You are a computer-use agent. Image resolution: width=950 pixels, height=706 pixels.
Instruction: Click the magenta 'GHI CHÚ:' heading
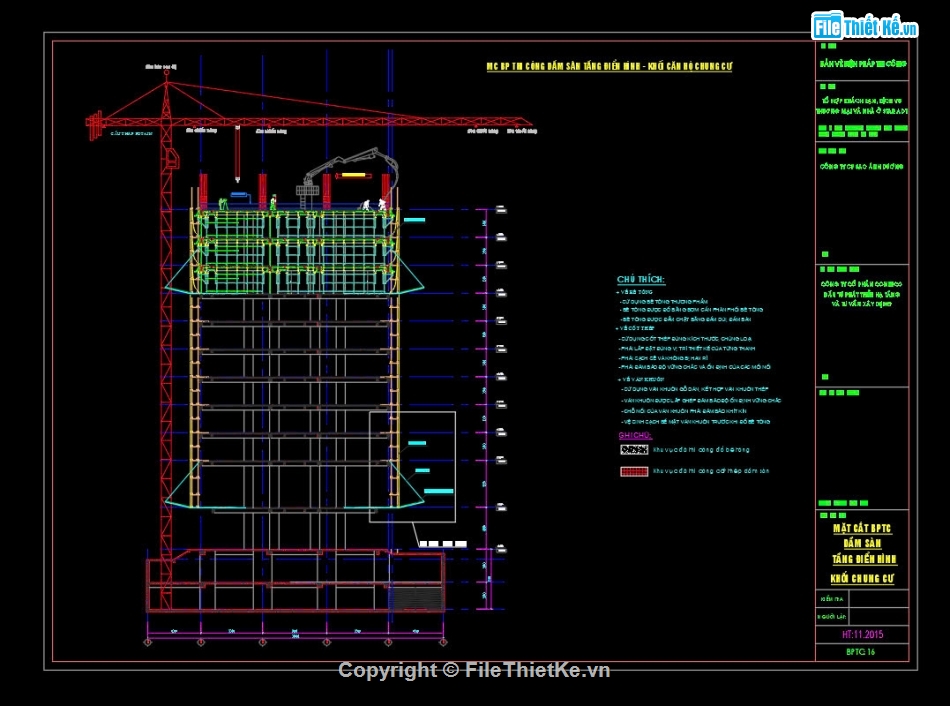tap(635, 435)
